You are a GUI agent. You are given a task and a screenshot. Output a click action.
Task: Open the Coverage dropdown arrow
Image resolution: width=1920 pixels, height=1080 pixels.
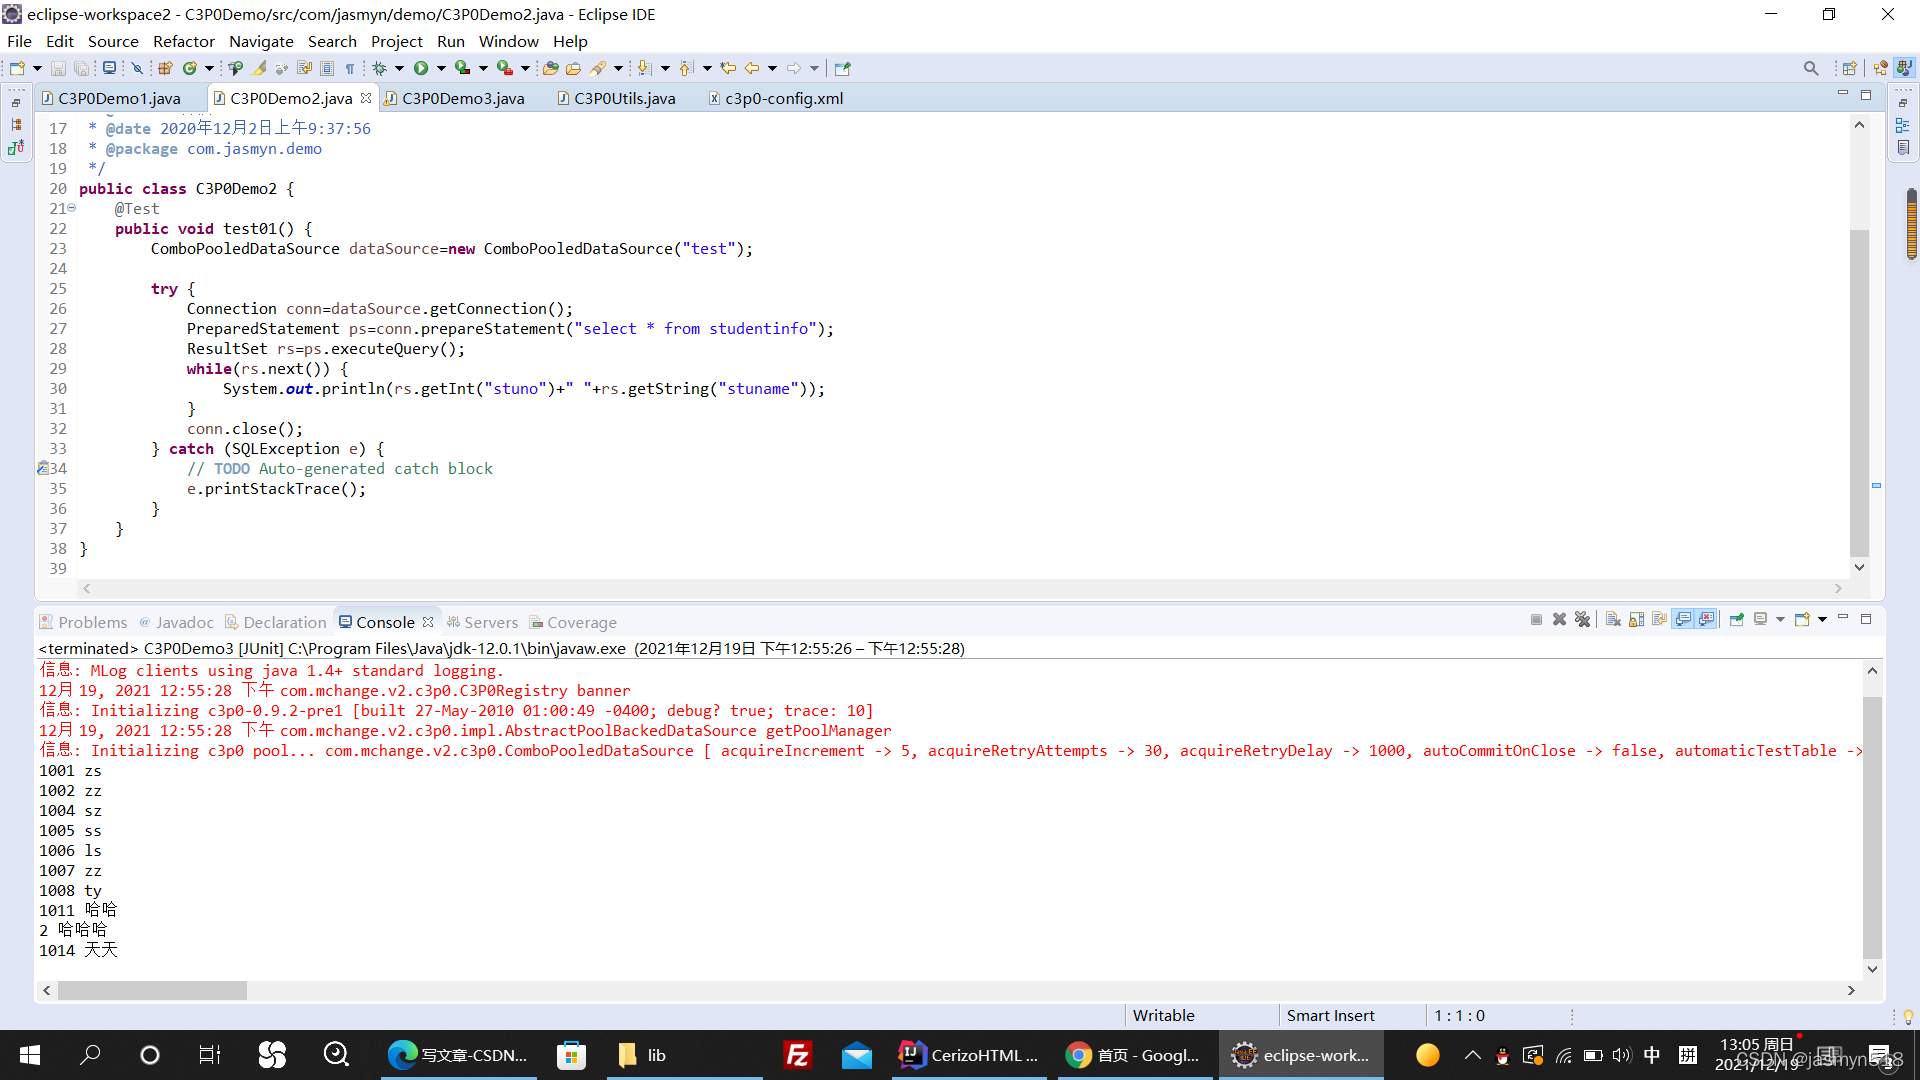[483, 68]
